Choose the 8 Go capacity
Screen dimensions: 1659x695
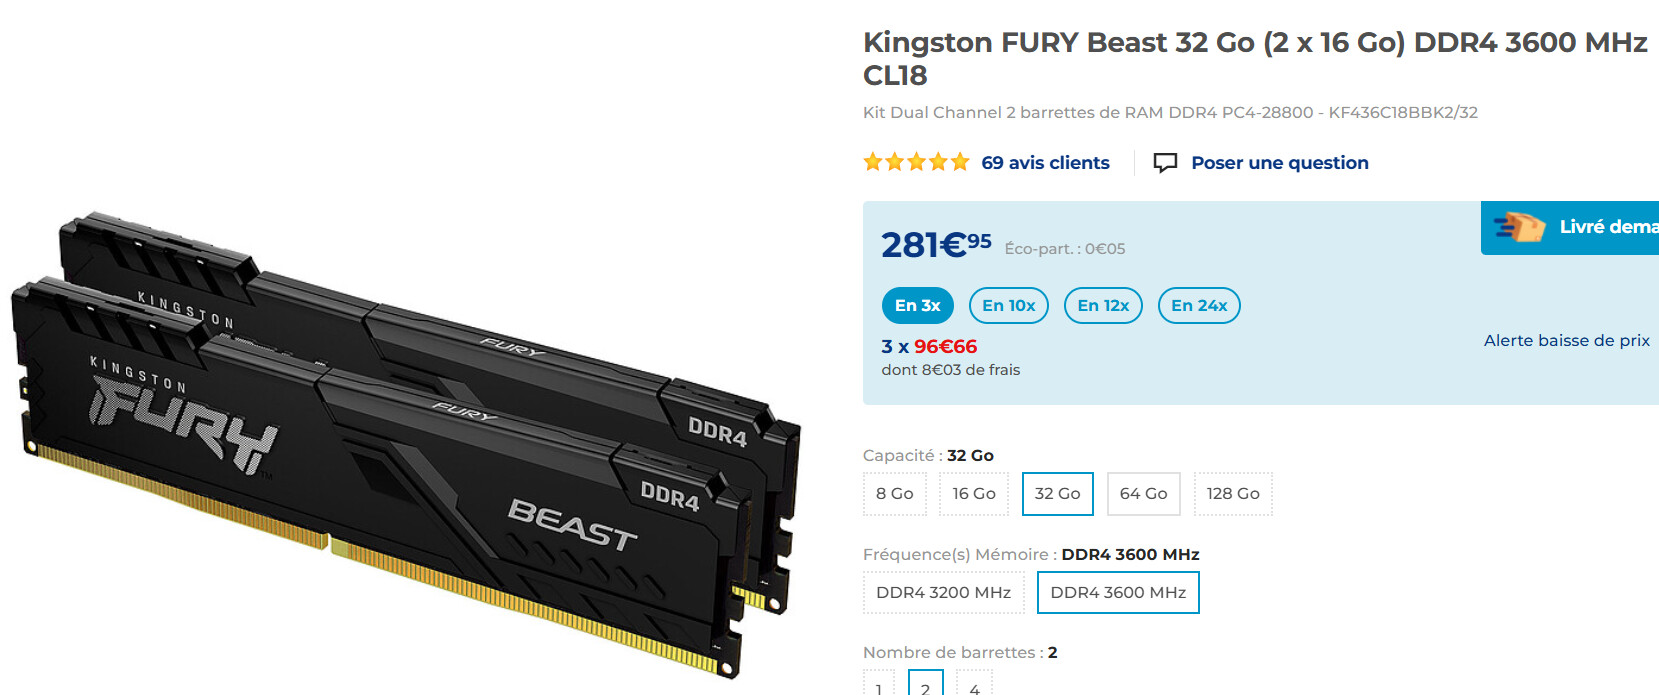pyautogui.click(x=895, y=494)
